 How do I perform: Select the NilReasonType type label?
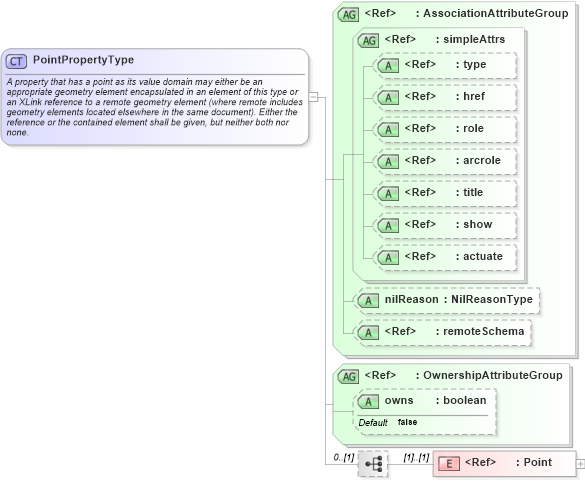(x=492, y=299)
